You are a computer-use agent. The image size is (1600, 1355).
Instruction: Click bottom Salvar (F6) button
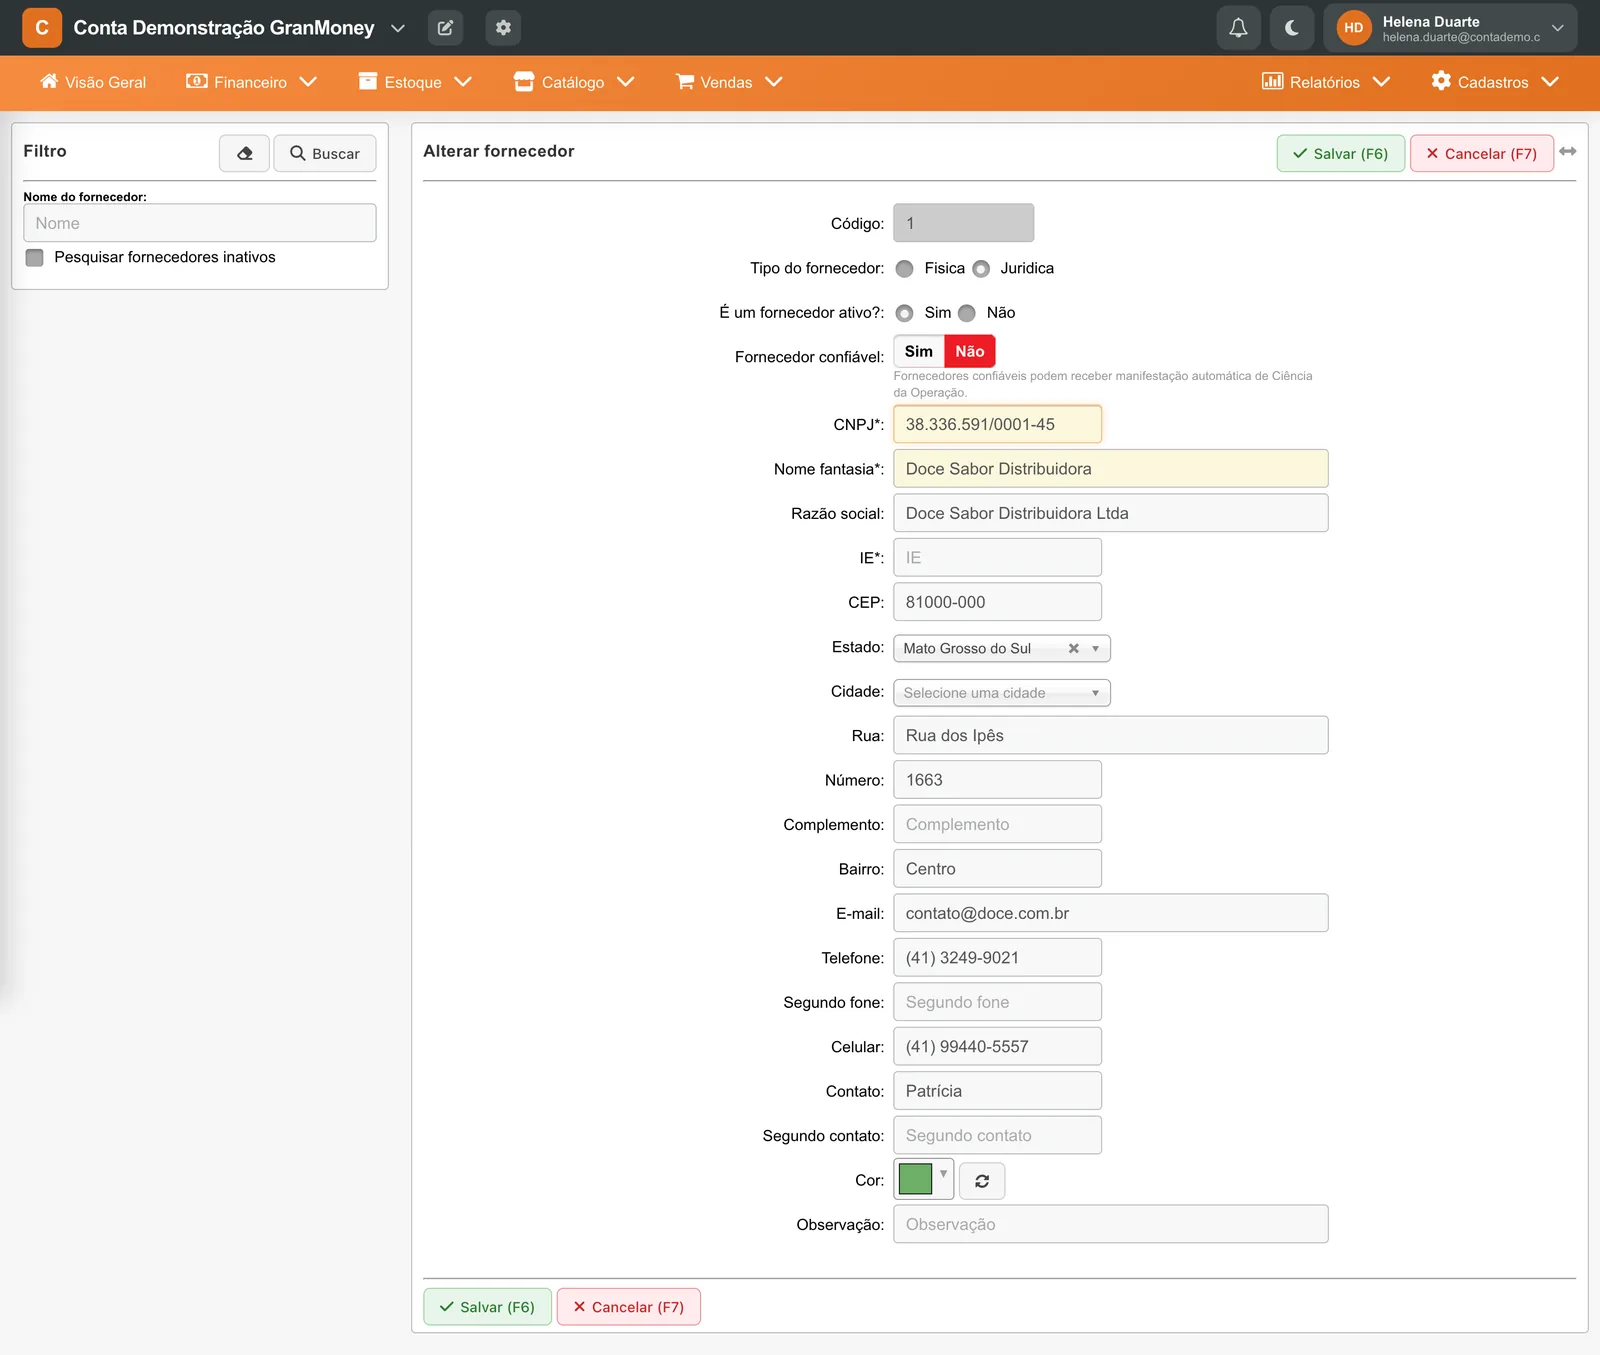point(488,1307)
